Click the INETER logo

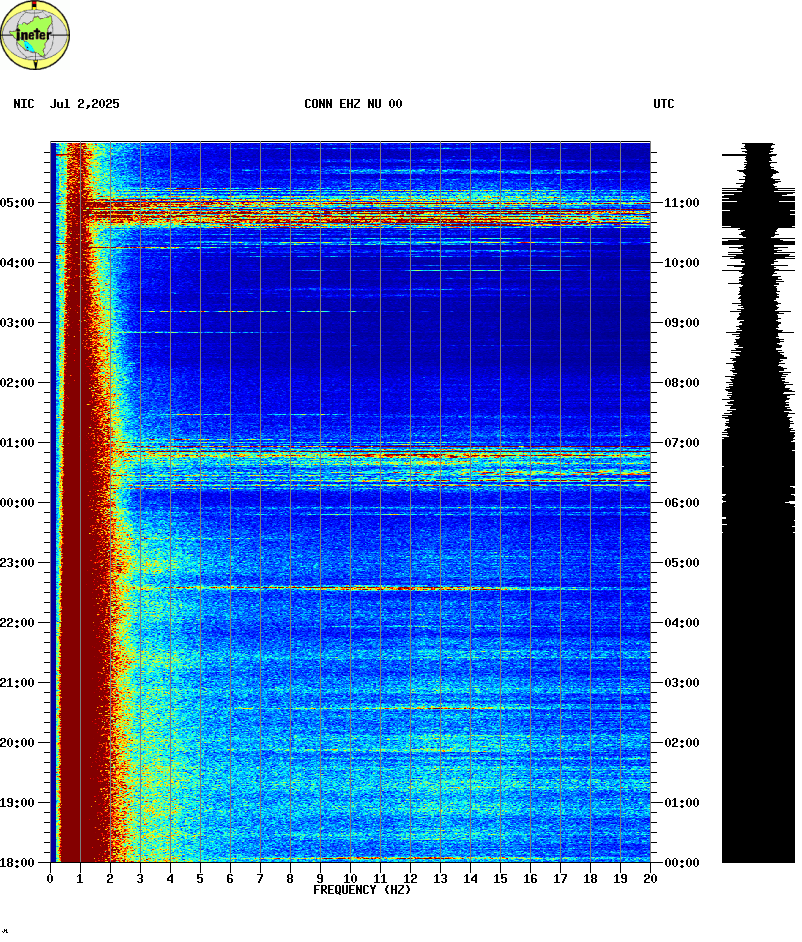pos(35,35)
